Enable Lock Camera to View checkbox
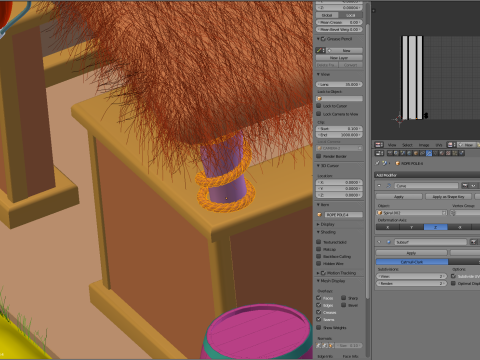The height and width of the screenshot is (360, 480). pos(319,114)
